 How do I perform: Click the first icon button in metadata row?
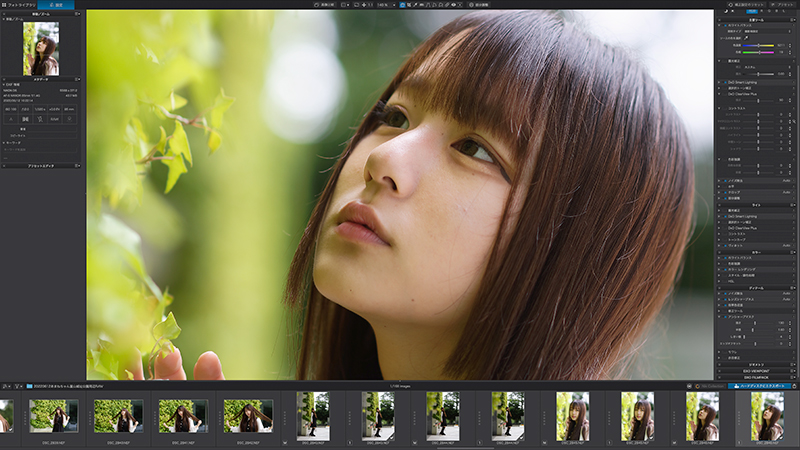pyautogui.click(x=11, y=119)
